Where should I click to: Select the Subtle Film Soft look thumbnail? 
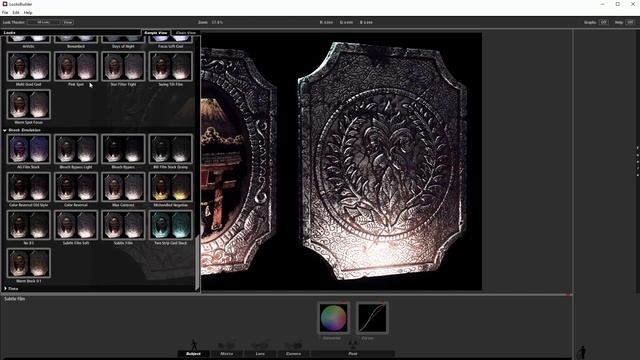point(76,225)
